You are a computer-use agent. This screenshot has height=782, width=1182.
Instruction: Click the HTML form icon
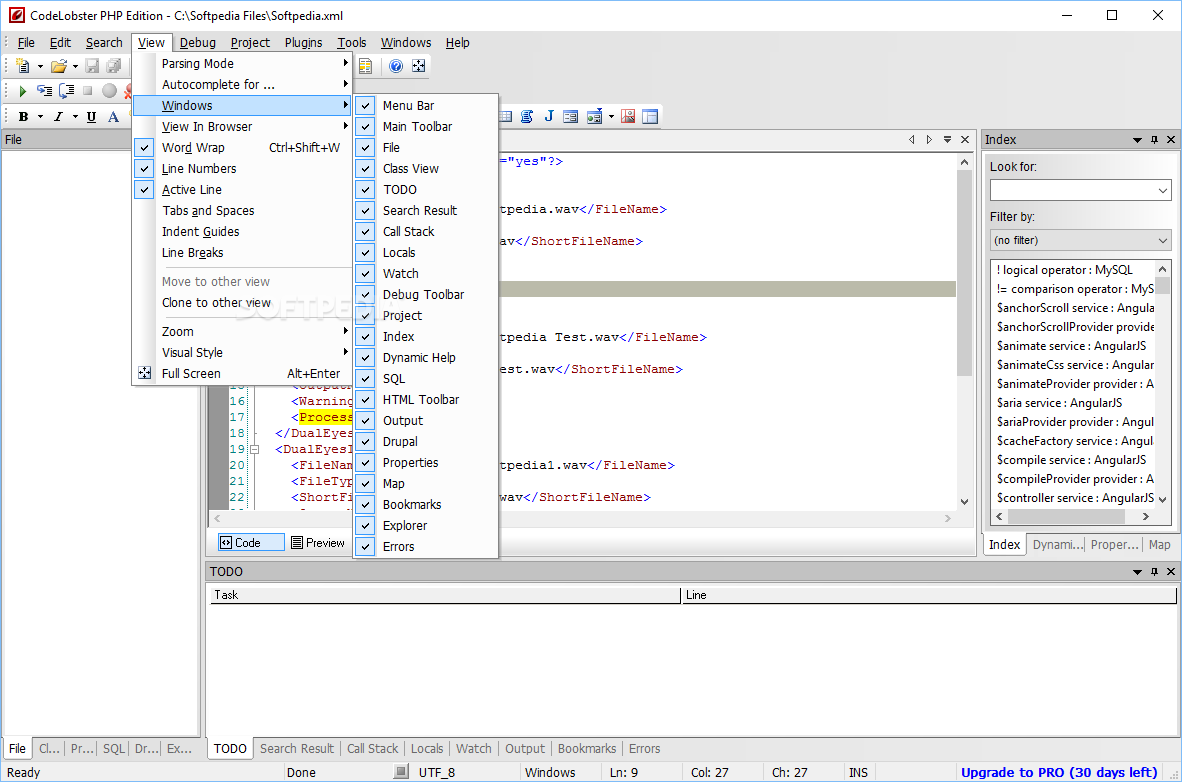[571, 116]
